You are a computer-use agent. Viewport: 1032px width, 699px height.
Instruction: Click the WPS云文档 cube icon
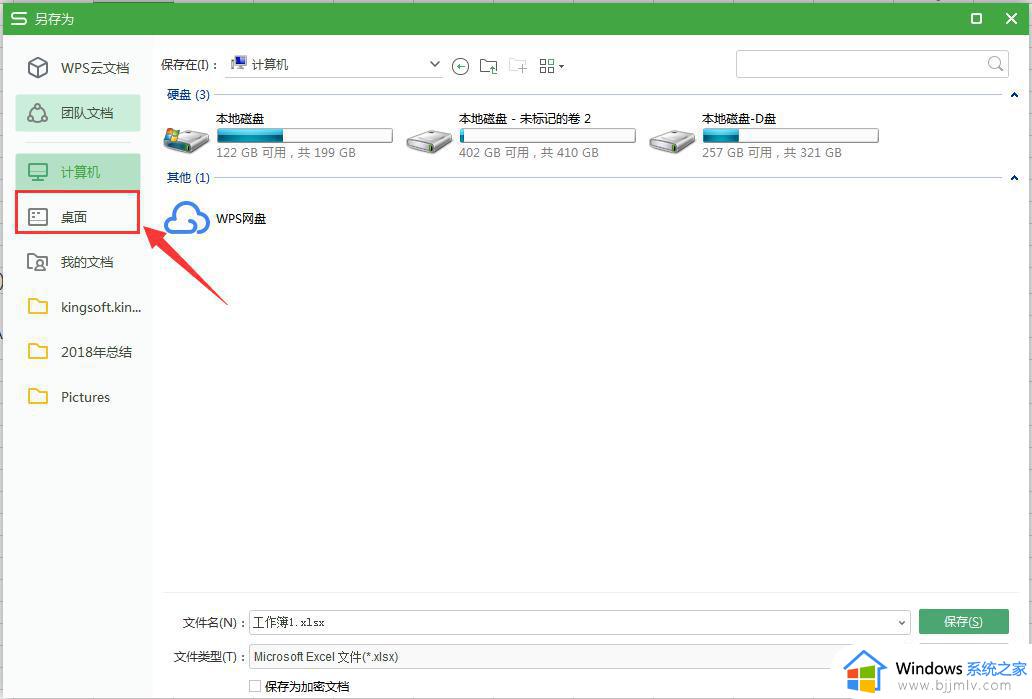pos(38,67)
